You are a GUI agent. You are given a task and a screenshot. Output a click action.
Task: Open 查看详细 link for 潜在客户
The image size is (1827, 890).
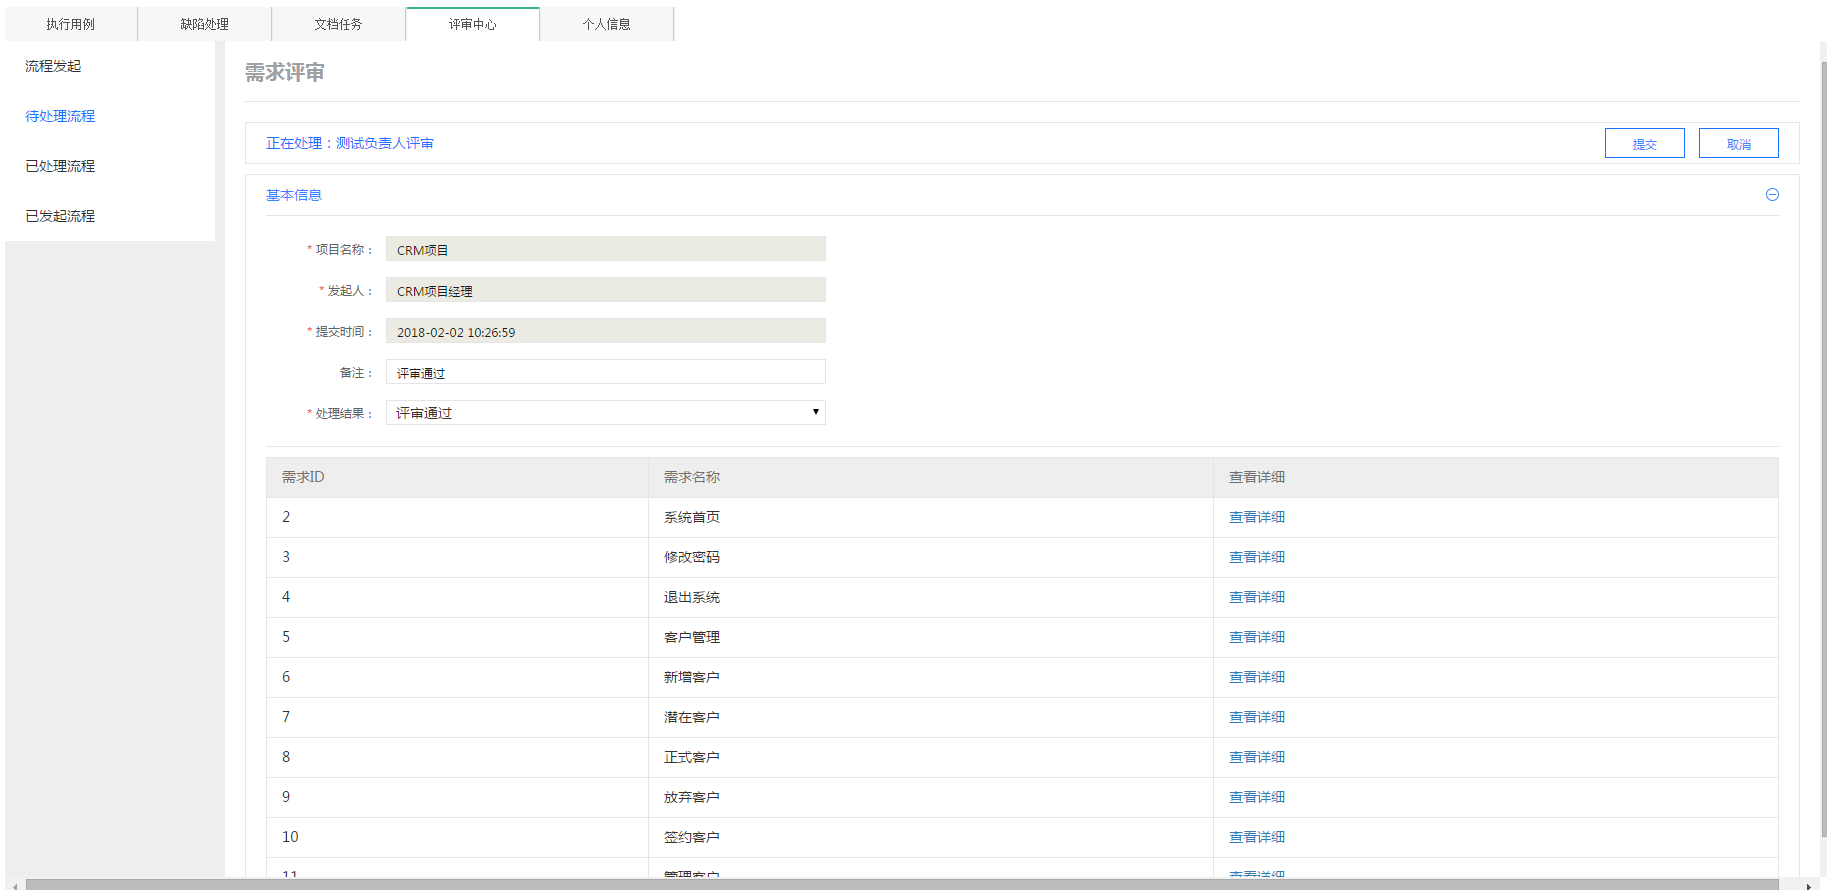click(1256, 717)
